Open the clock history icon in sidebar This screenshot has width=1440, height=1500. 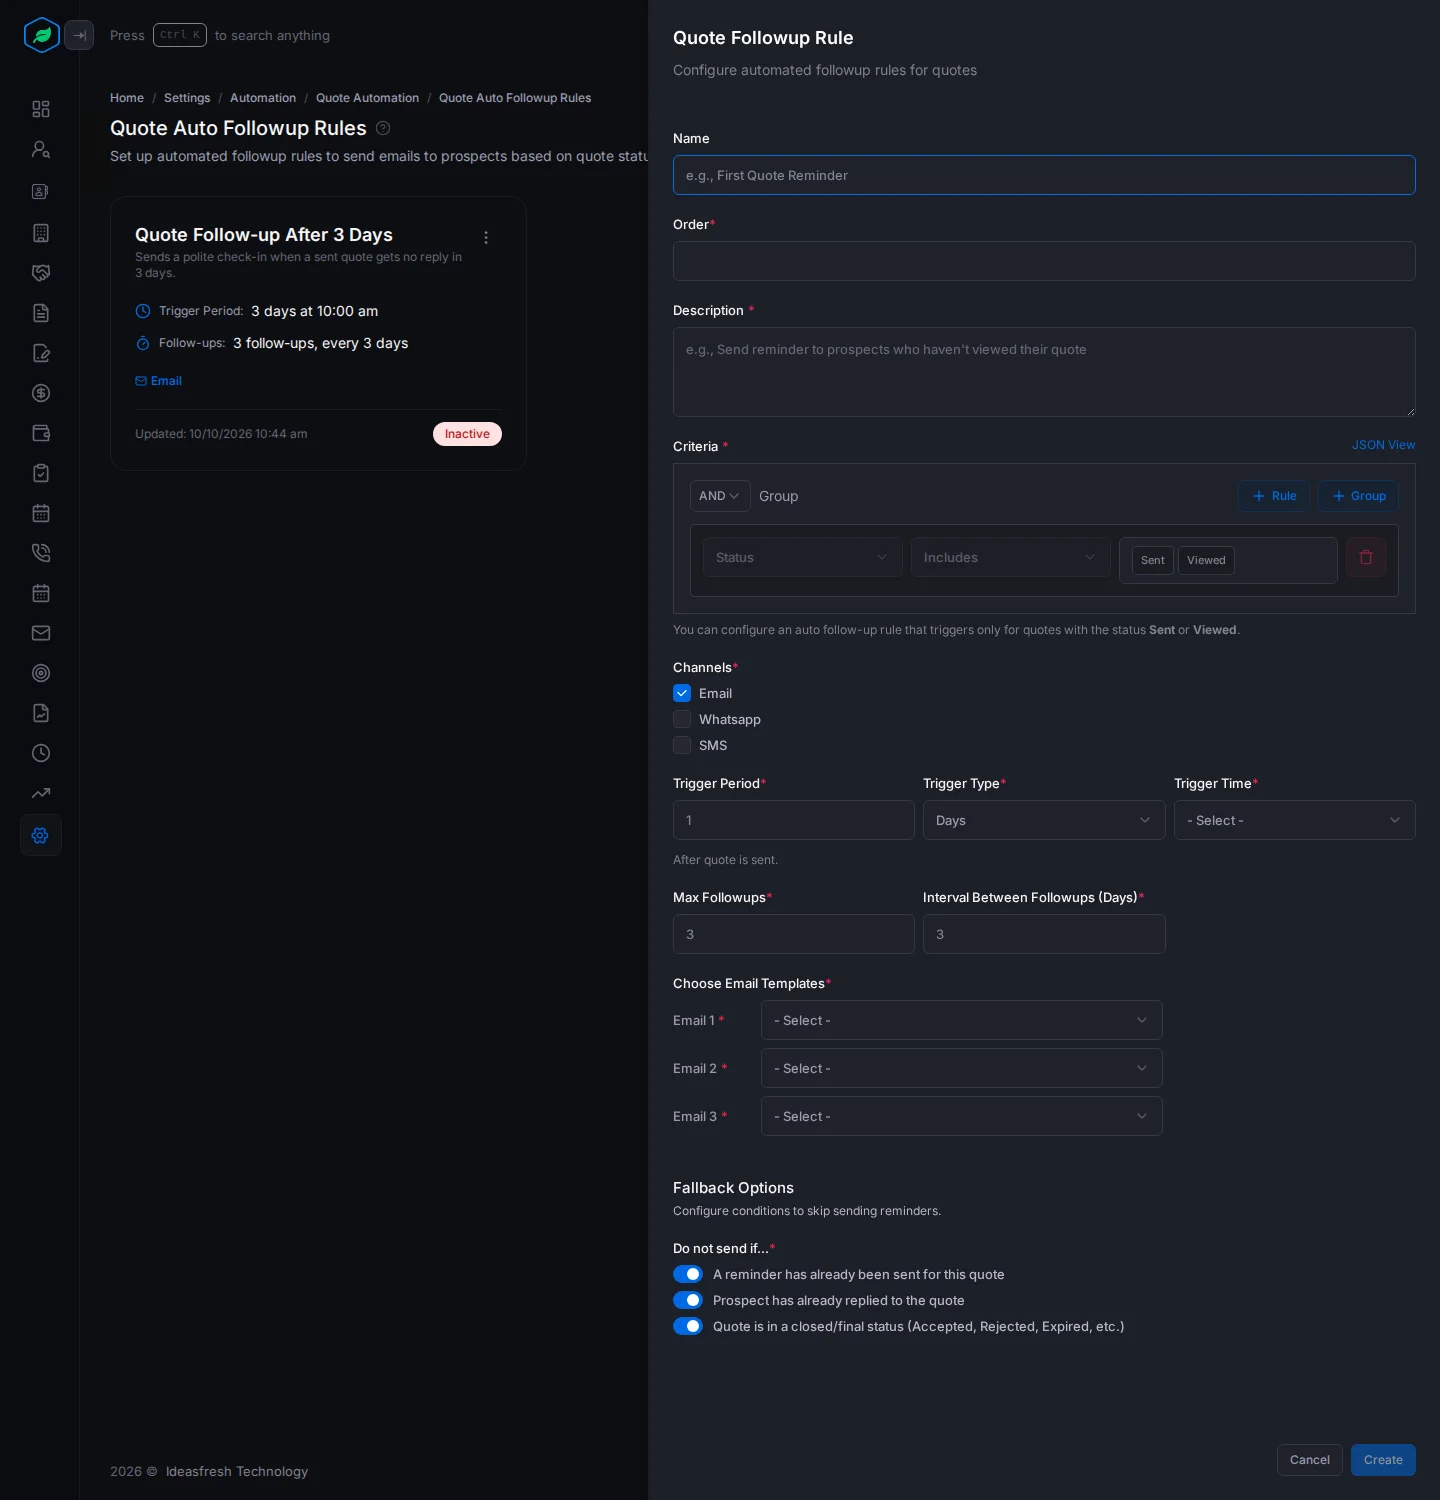pyautogui.click(x=41, y=753)
